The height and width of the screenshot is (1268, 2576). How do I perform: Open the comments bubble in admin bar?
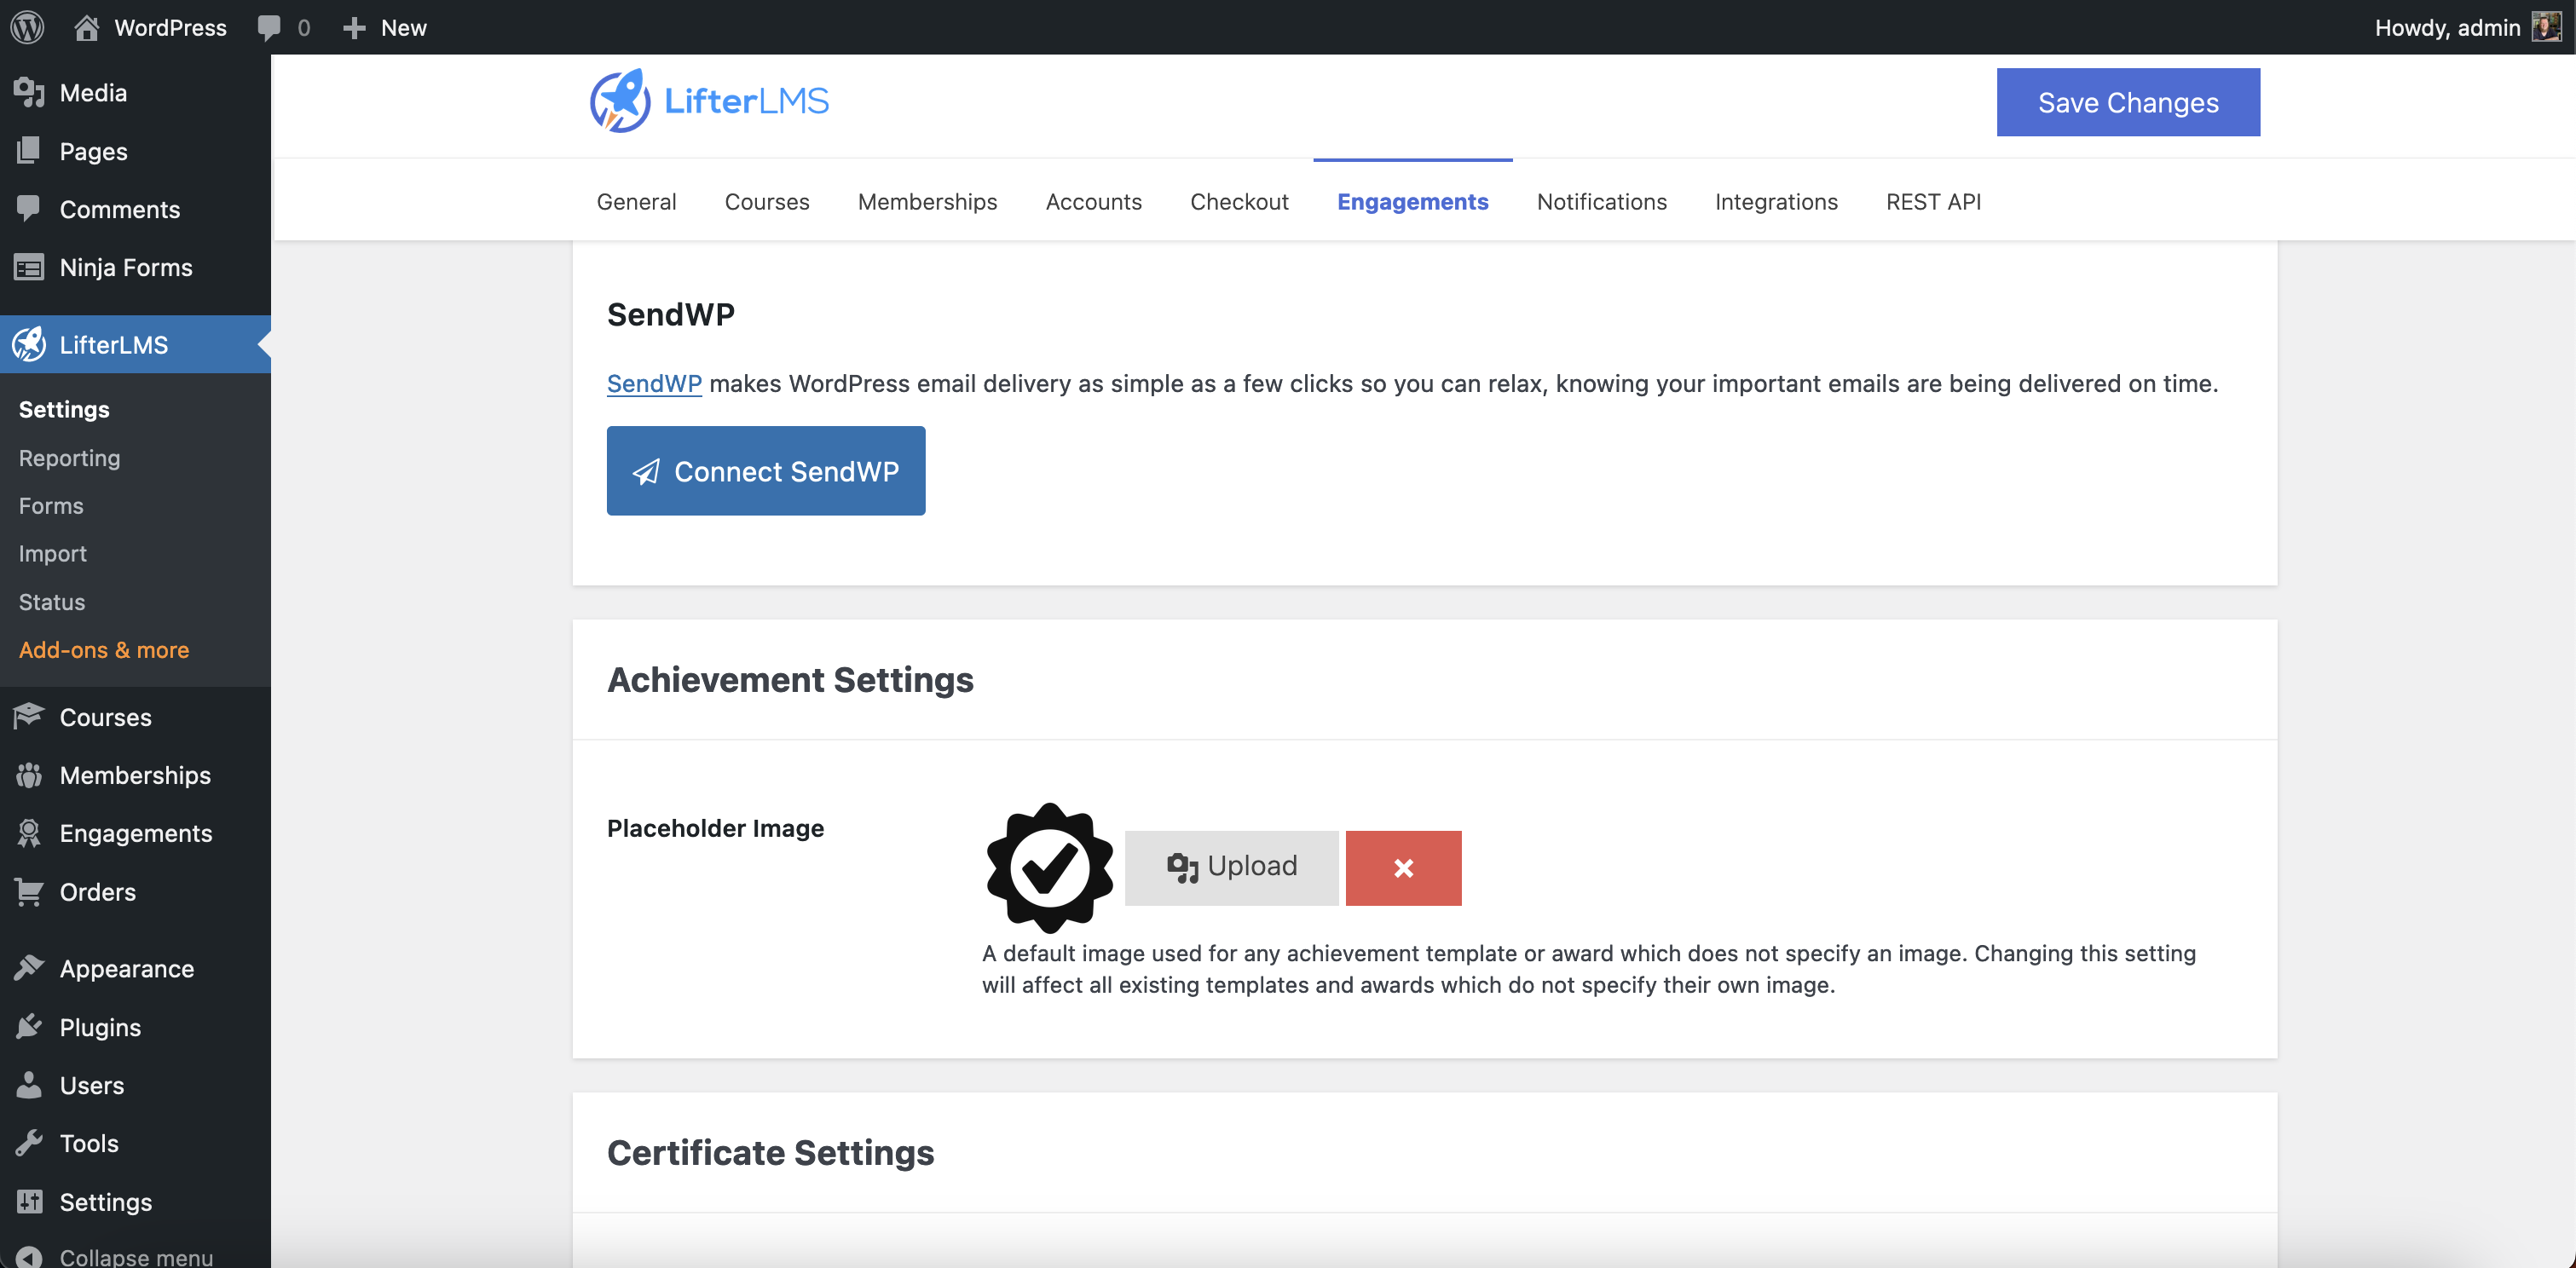(269, 27)
